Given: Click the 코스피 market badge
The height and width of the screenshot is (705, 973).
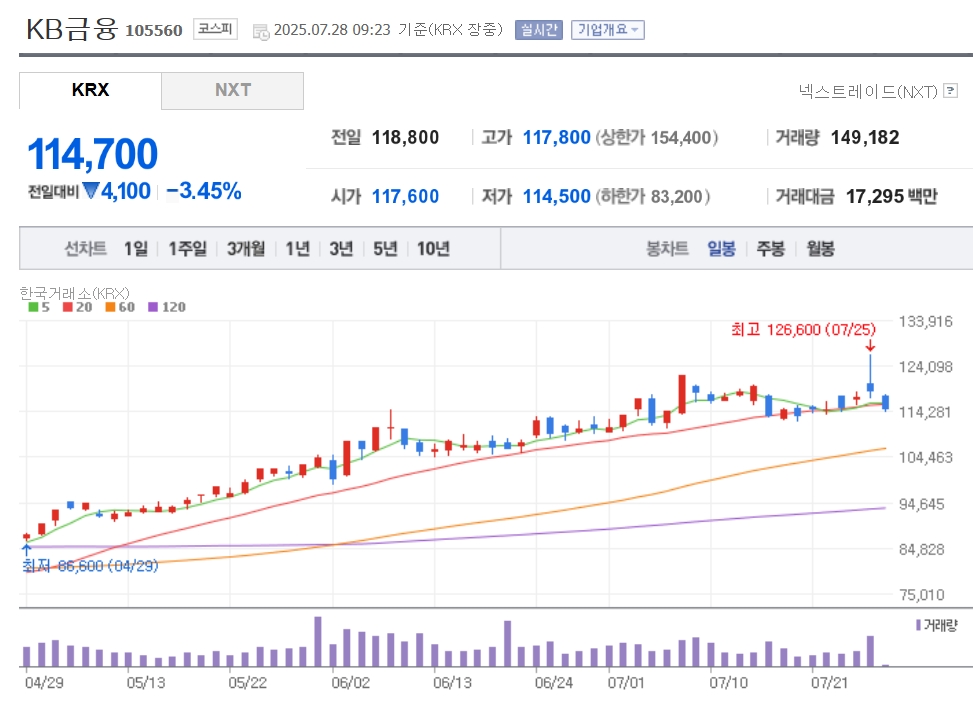Looking at the screenshot, I should [x=215, y=29].
